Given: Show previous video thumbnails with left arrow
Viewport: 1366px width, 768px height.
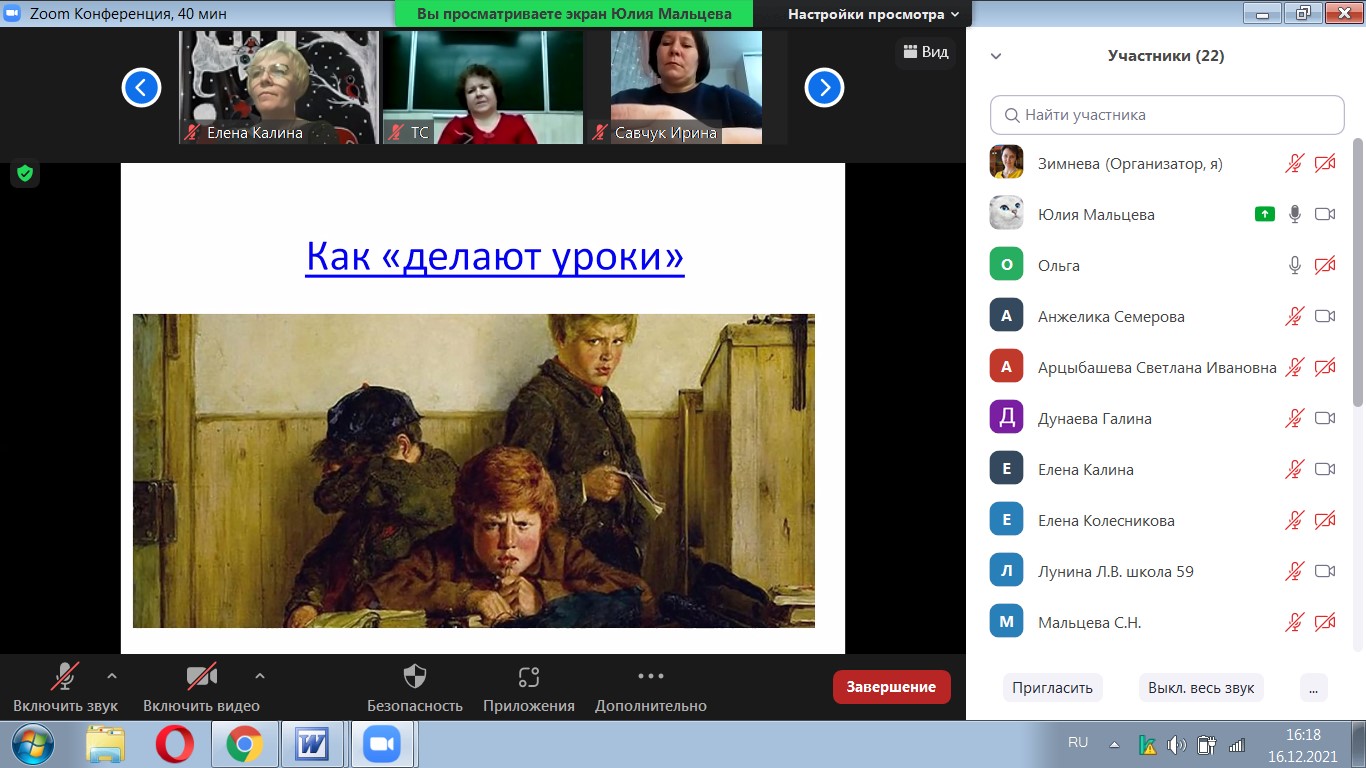Looking at the screenshot, I should [141, 88].
